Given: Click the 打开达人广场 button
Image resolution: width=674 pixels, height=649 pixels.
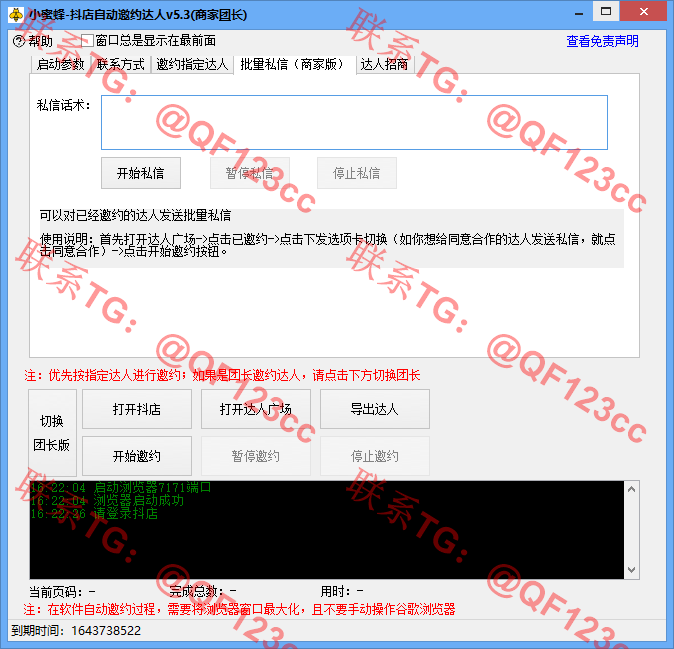Looking at the screenshot, I should pos(256,409).
